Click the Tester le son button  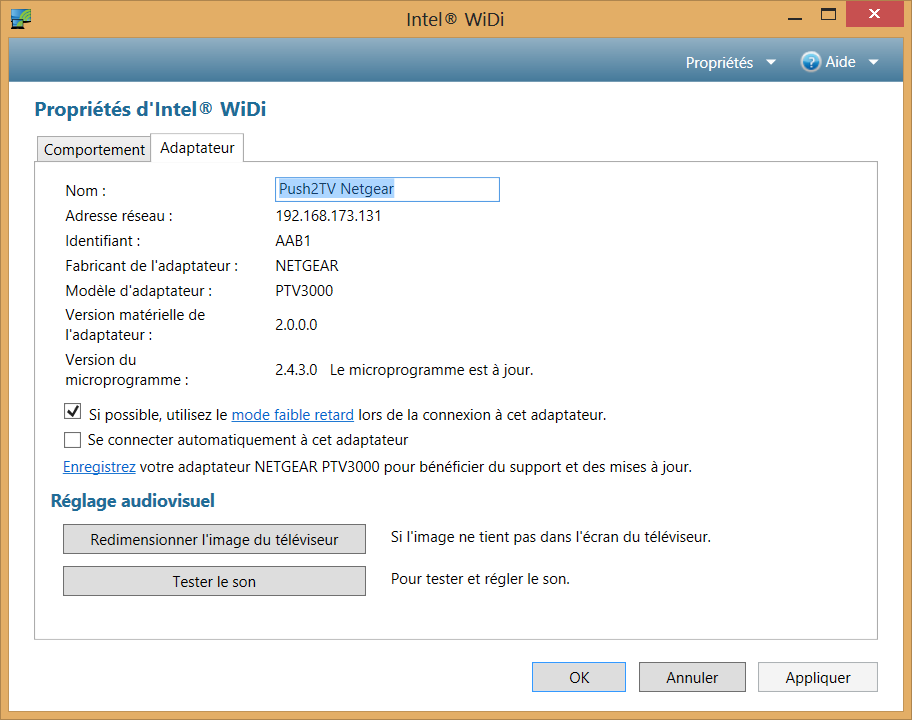click(x=215, y=581)
